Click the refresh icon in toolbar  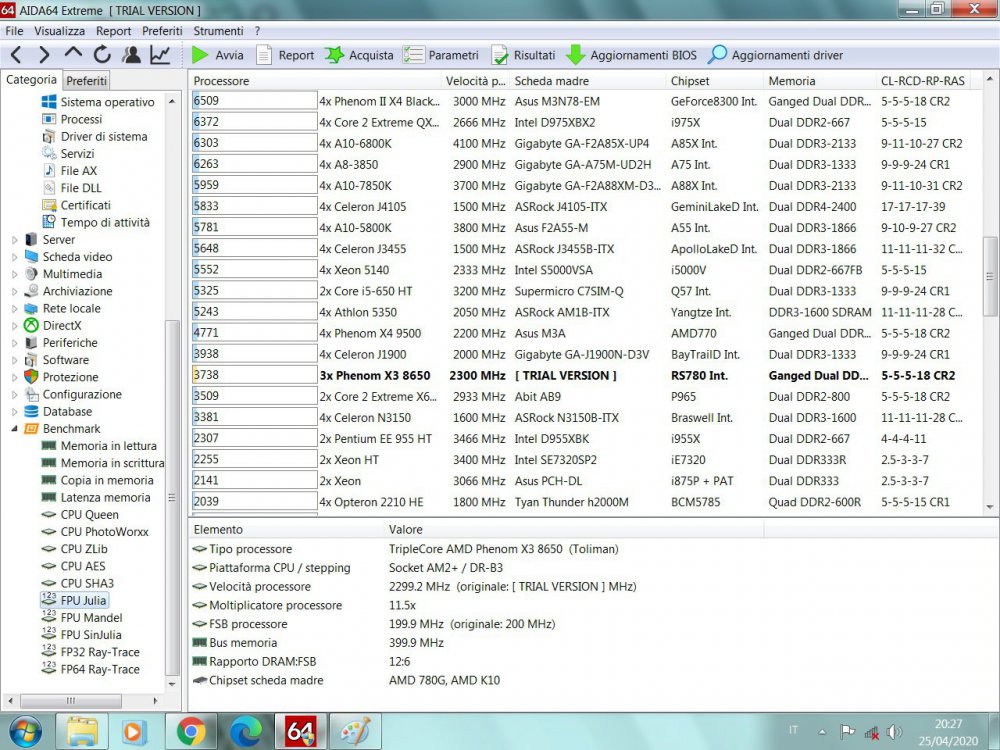coord(102,55)
